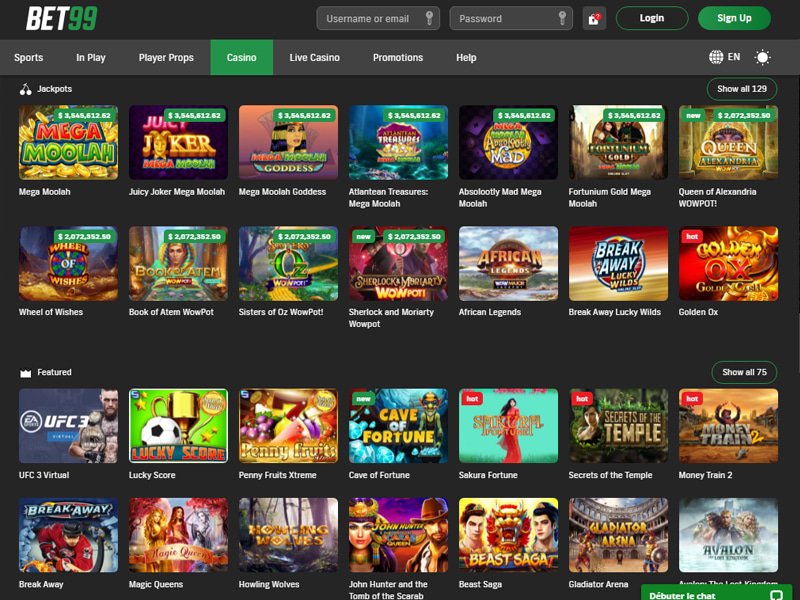Click the Cave of Fortune title
This screenshot has height=600, width=800.
(x=379, y=475)
